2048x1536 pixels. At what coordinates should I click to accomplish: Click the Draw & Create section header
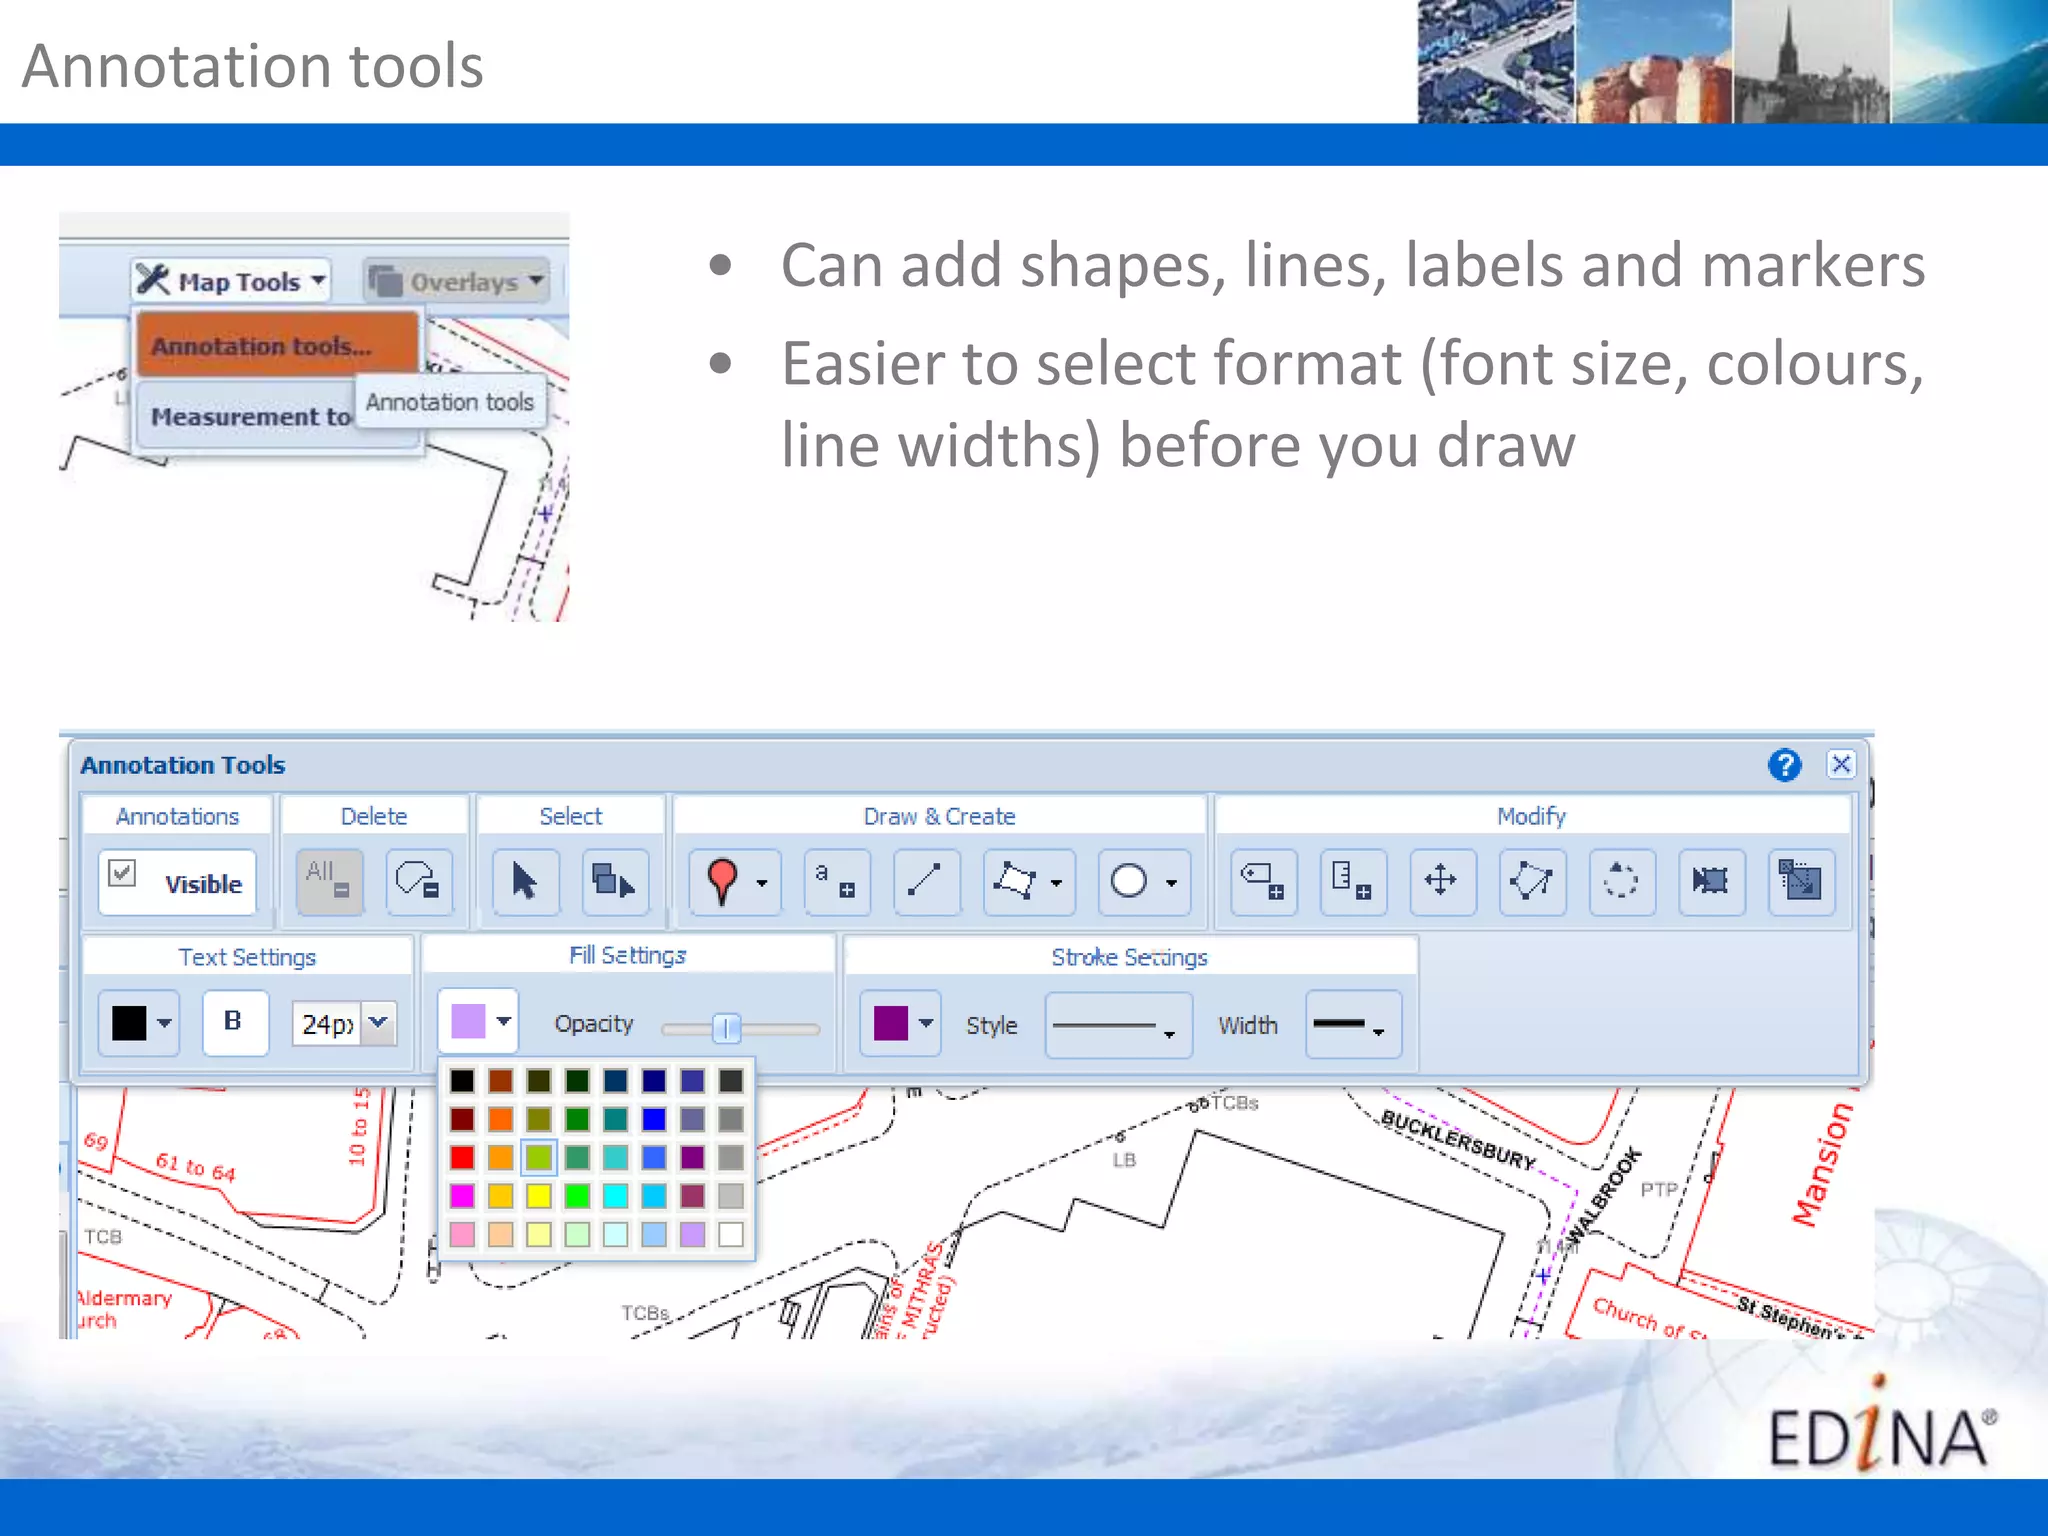tap(939, 816)
